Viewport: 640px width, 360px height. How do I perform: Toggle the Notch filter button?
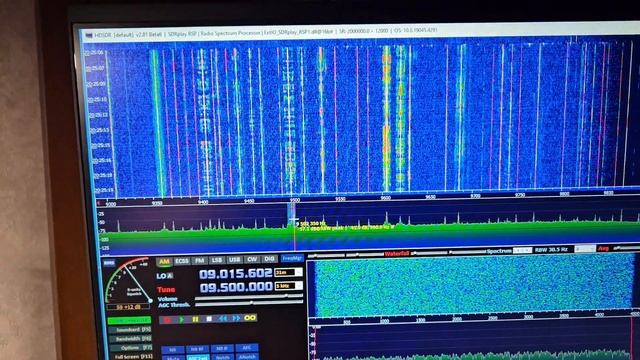[x=223, y=357]
